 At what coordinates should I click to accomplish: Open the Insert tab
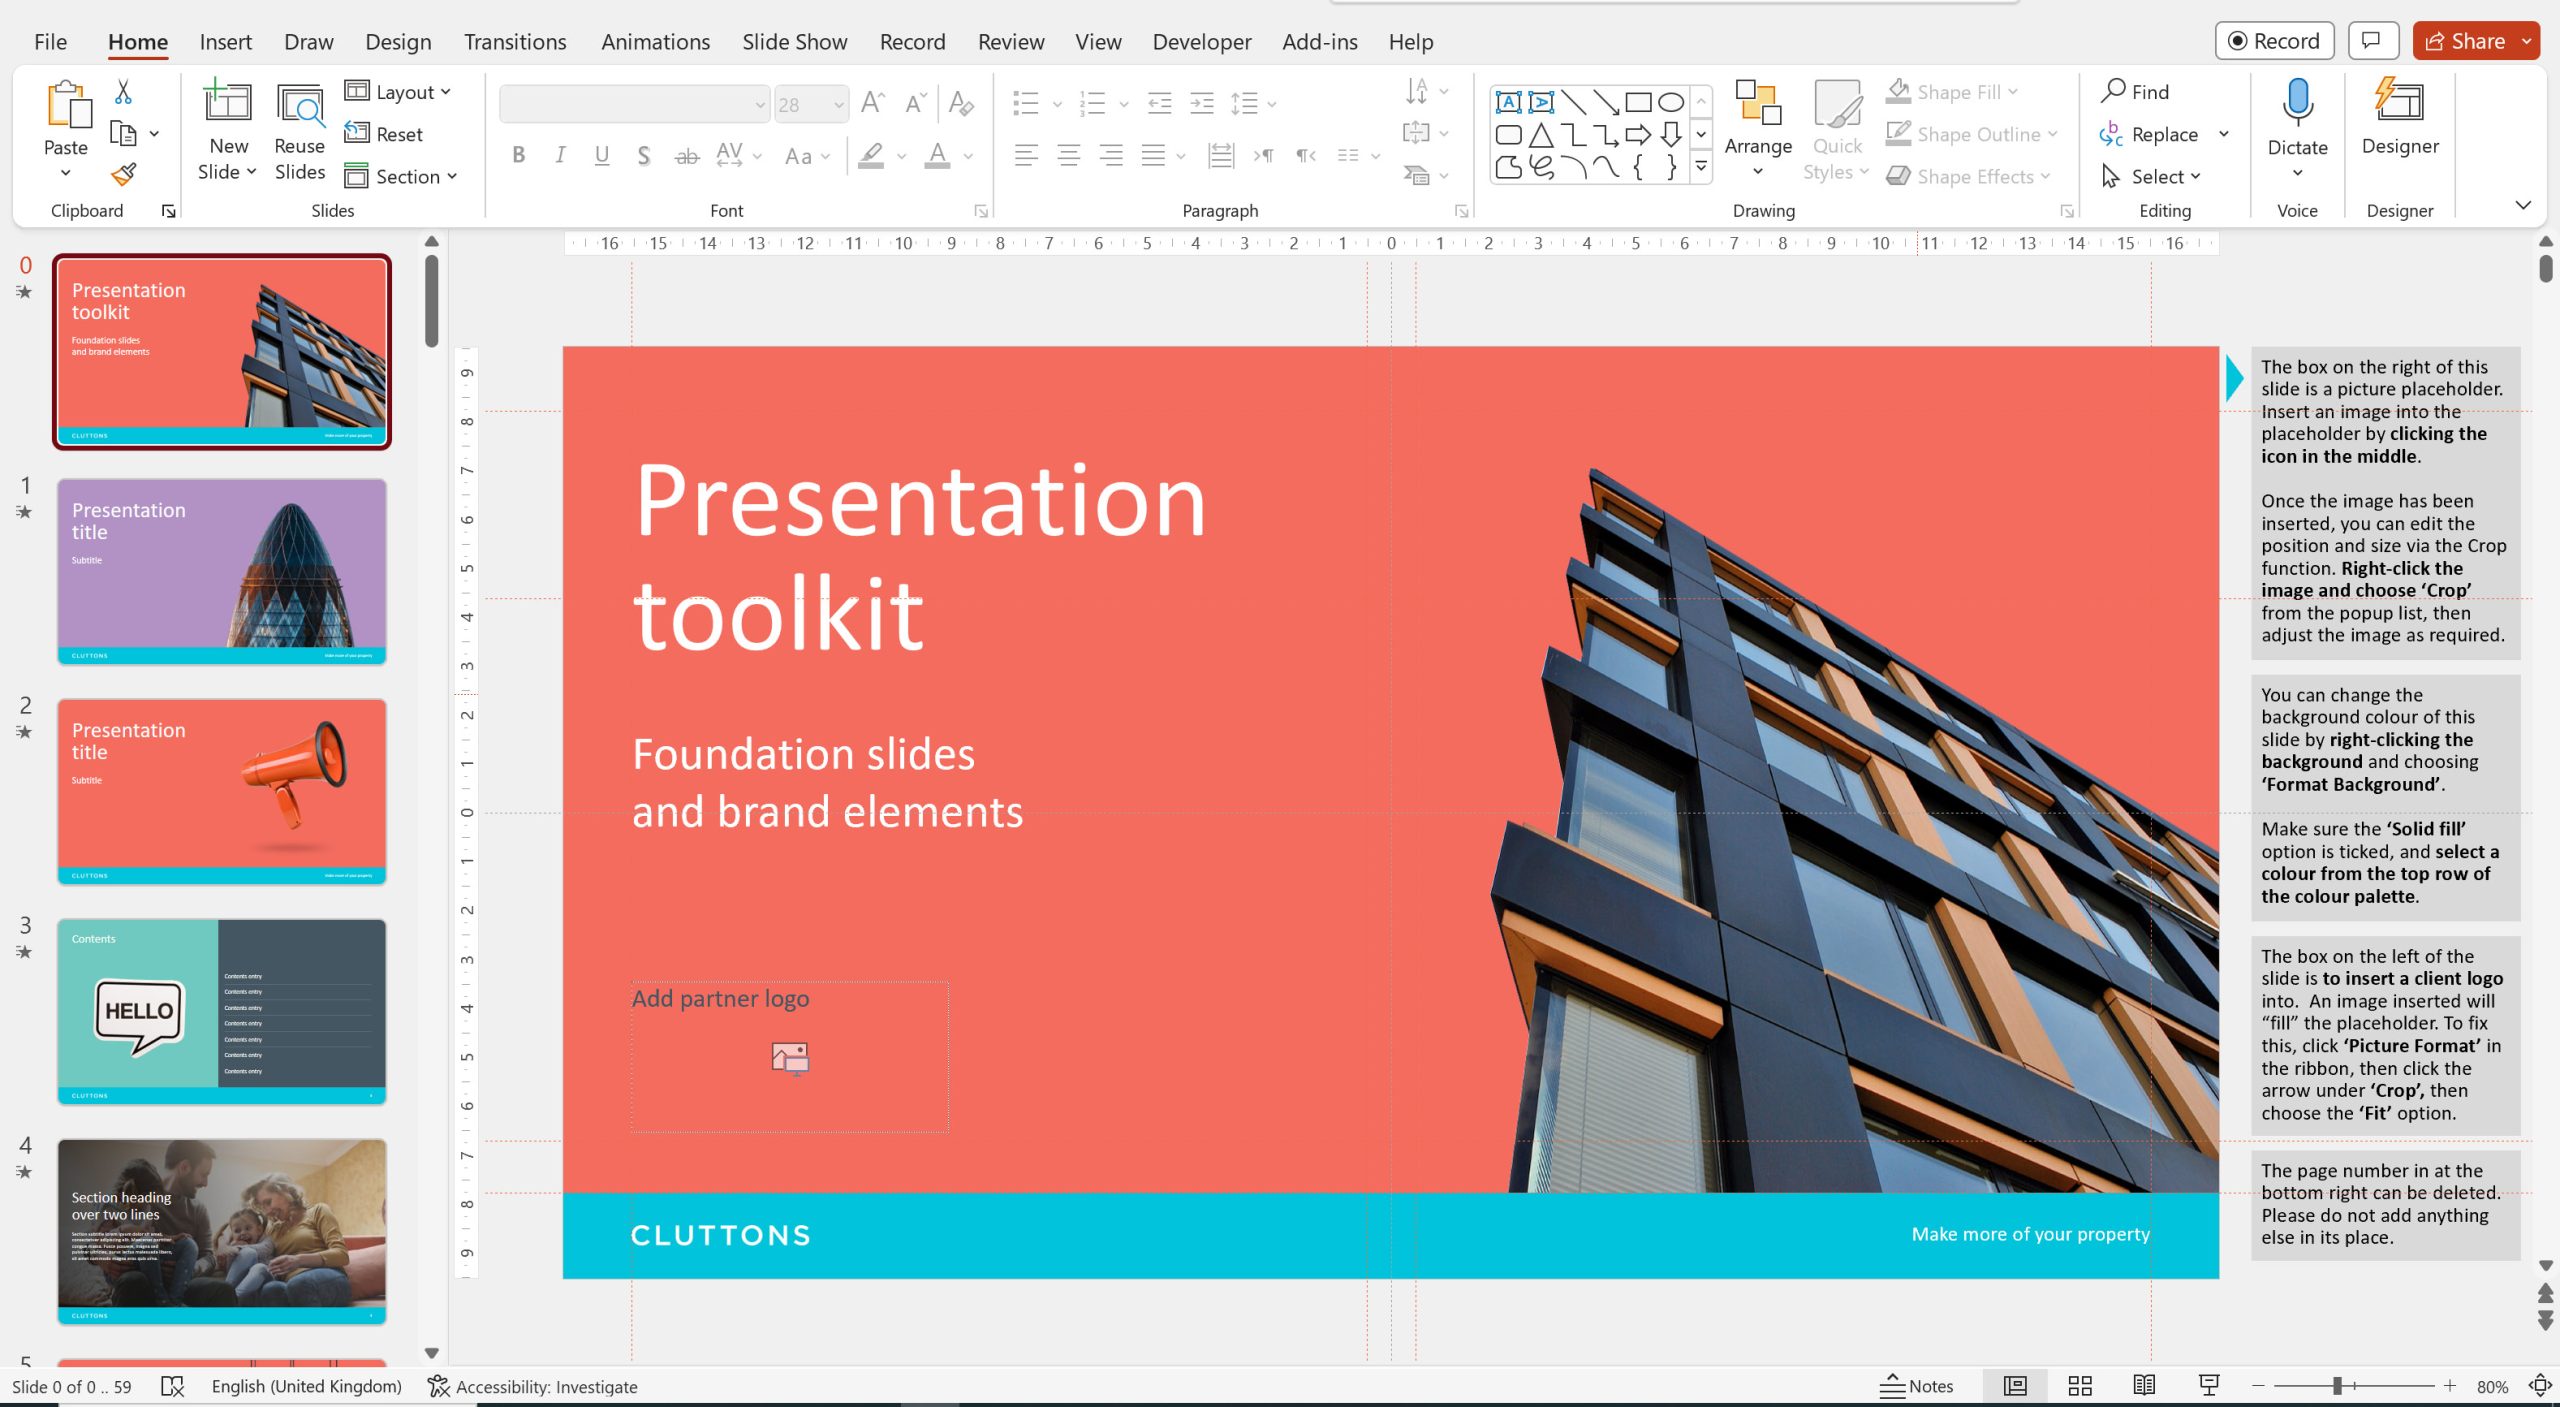[x=225, y=42]
